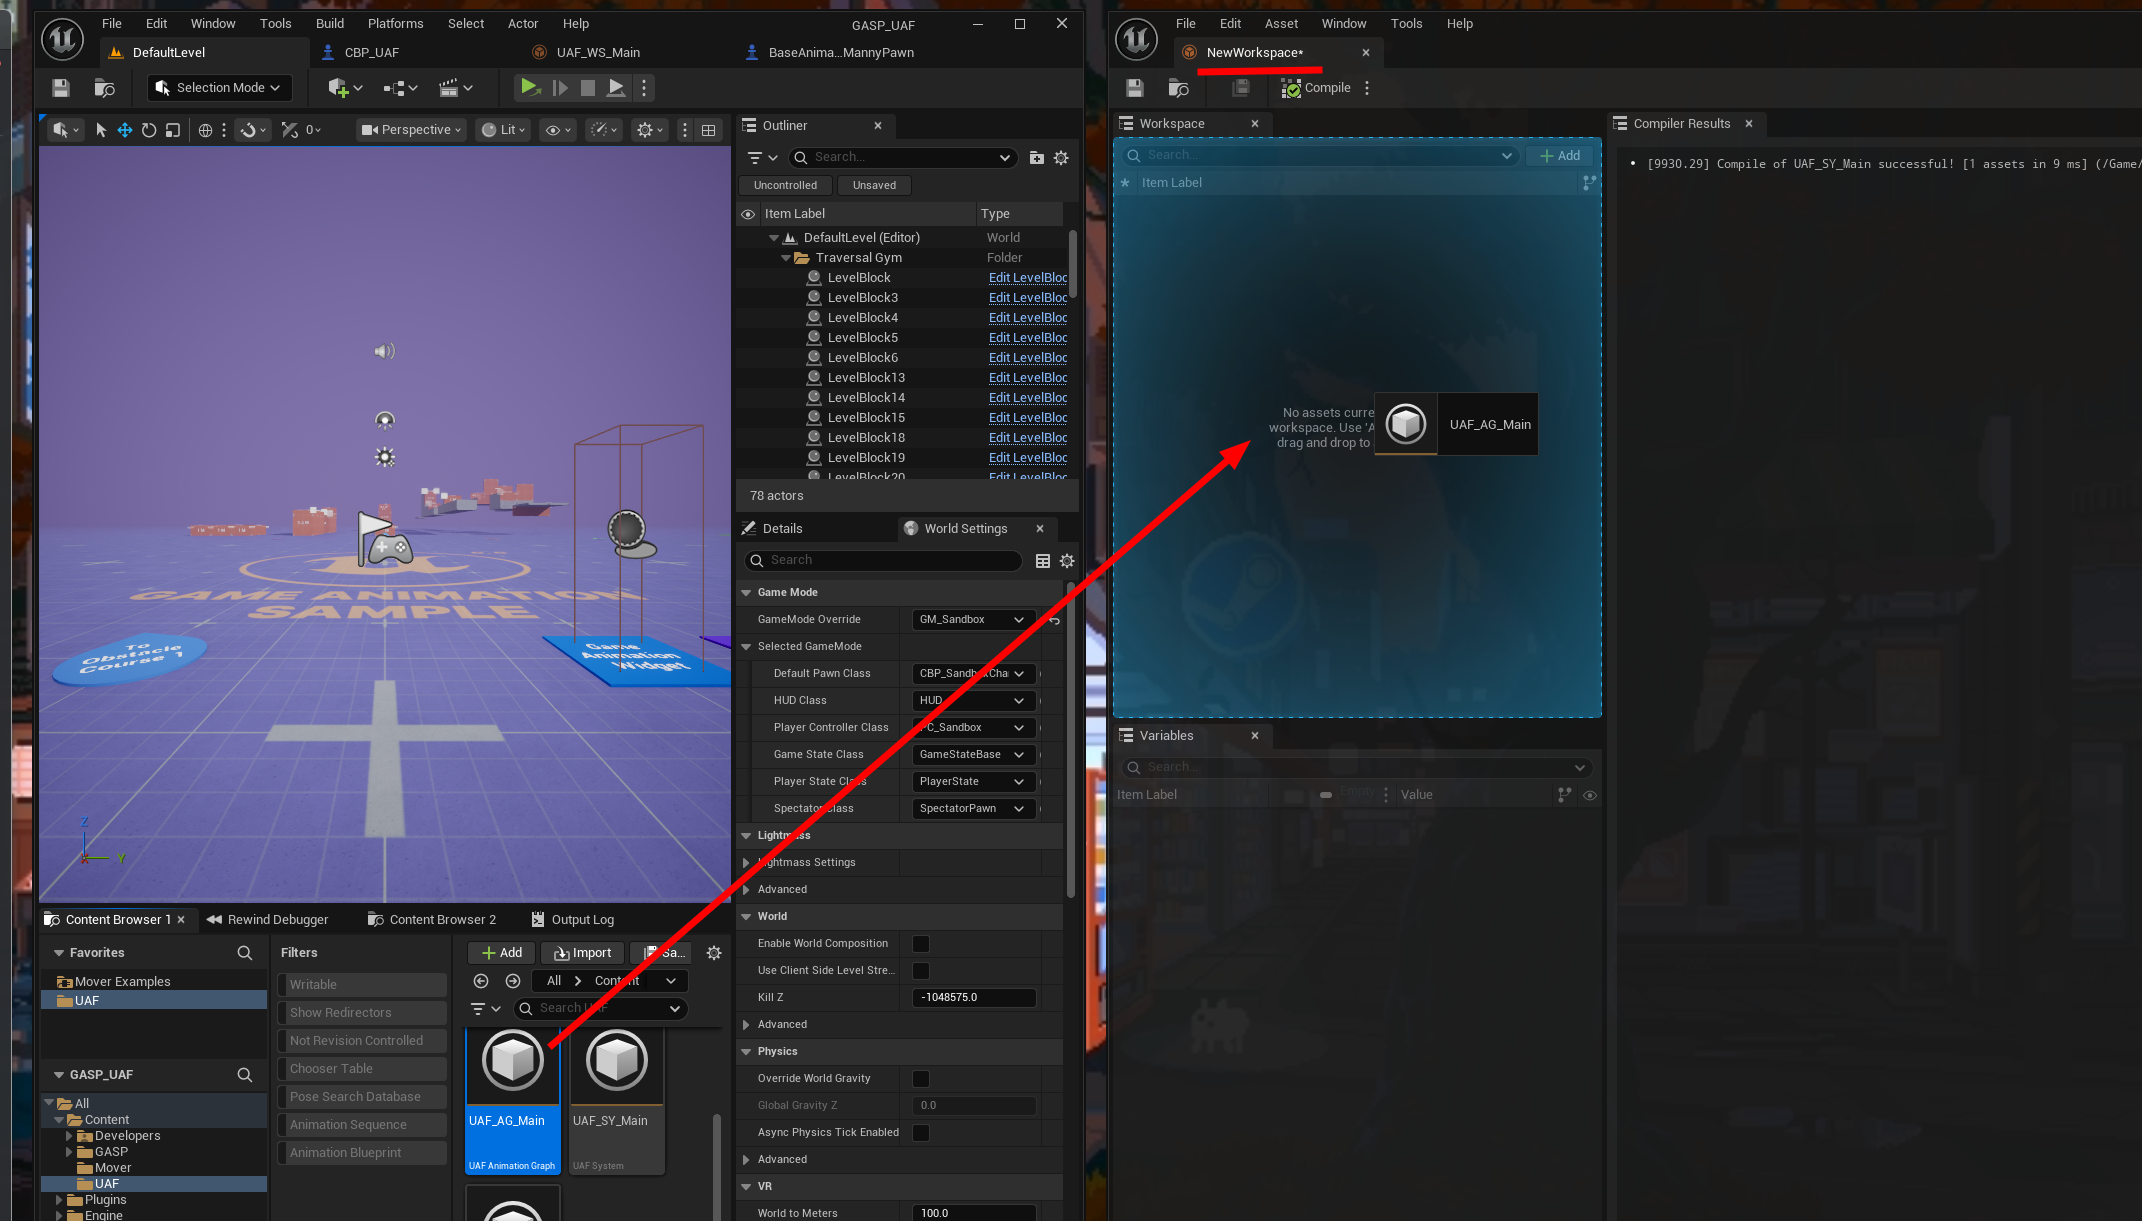The width and height of the screenshot is (2142, 1221).
Task: Select the rotate gizmo tool
Action: 149,130
